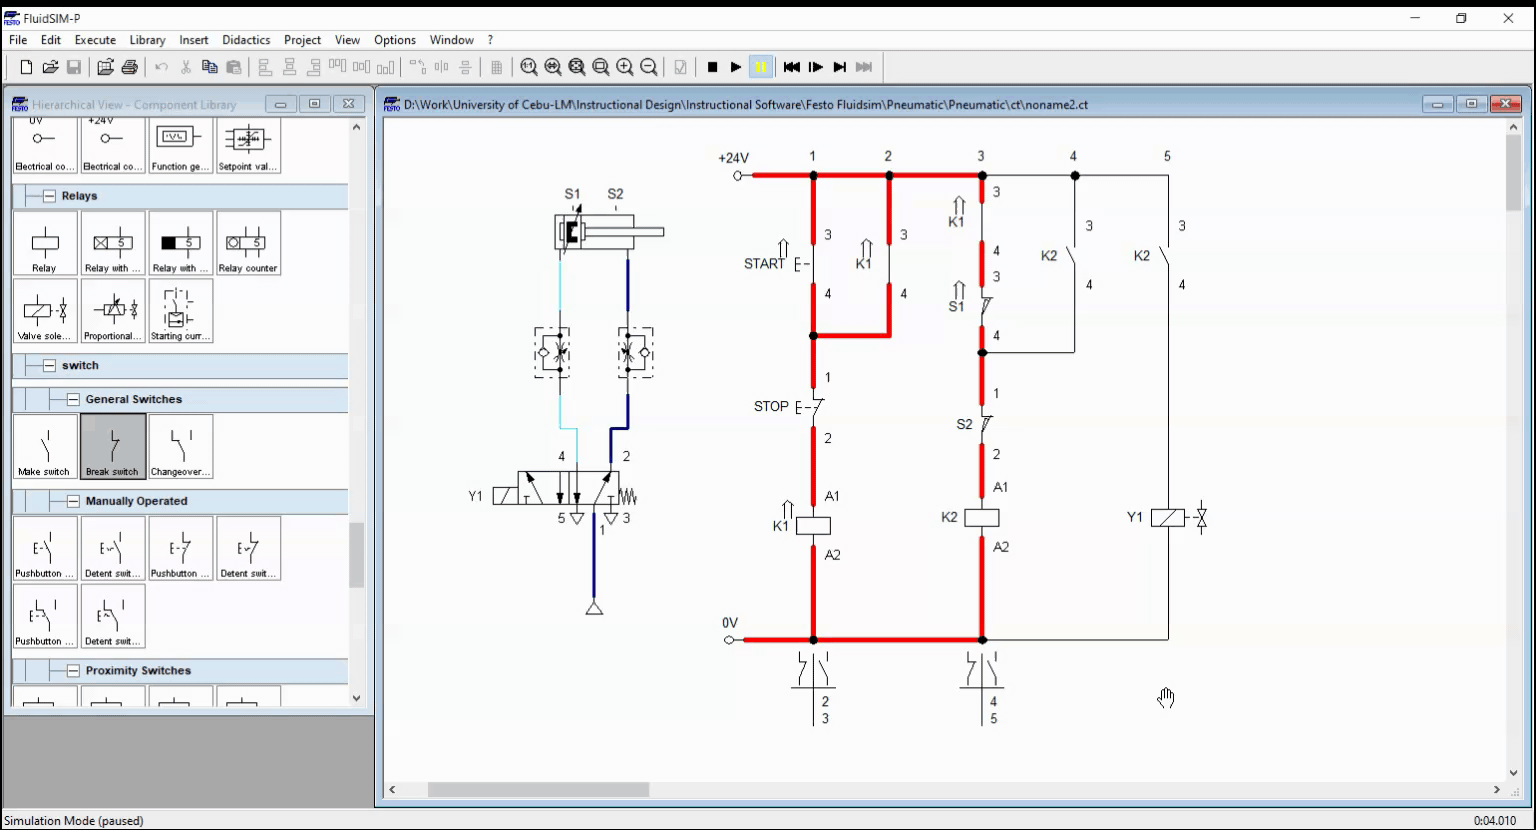Select the Starting current limiter component
Image resolution: width=1536 pixels, height=830 pixels.
click(x=181, y=311)
